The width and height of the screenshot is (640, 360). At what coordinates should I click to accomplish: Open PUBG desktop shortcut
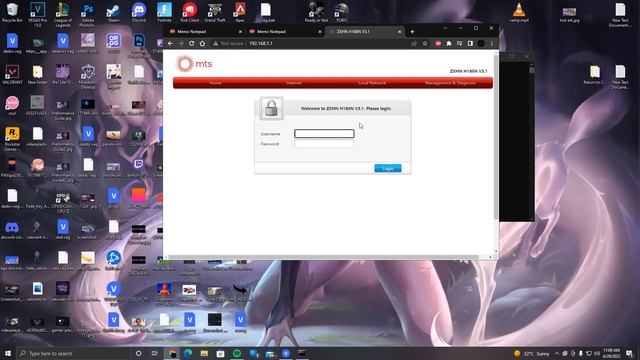click(341, 13)
